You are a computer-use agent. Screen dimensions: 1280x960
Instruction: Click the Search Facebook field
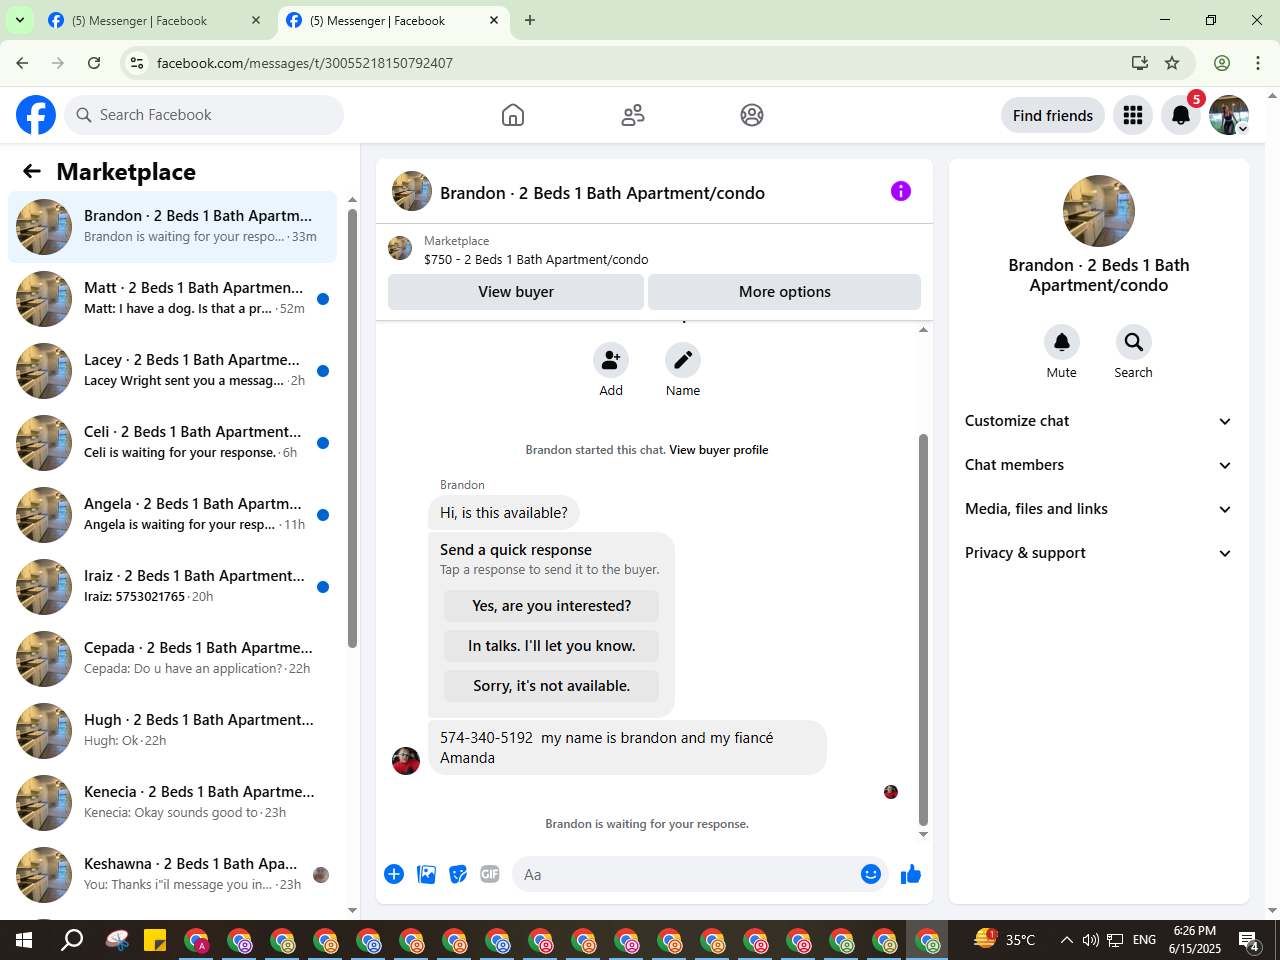click(204, 115)
